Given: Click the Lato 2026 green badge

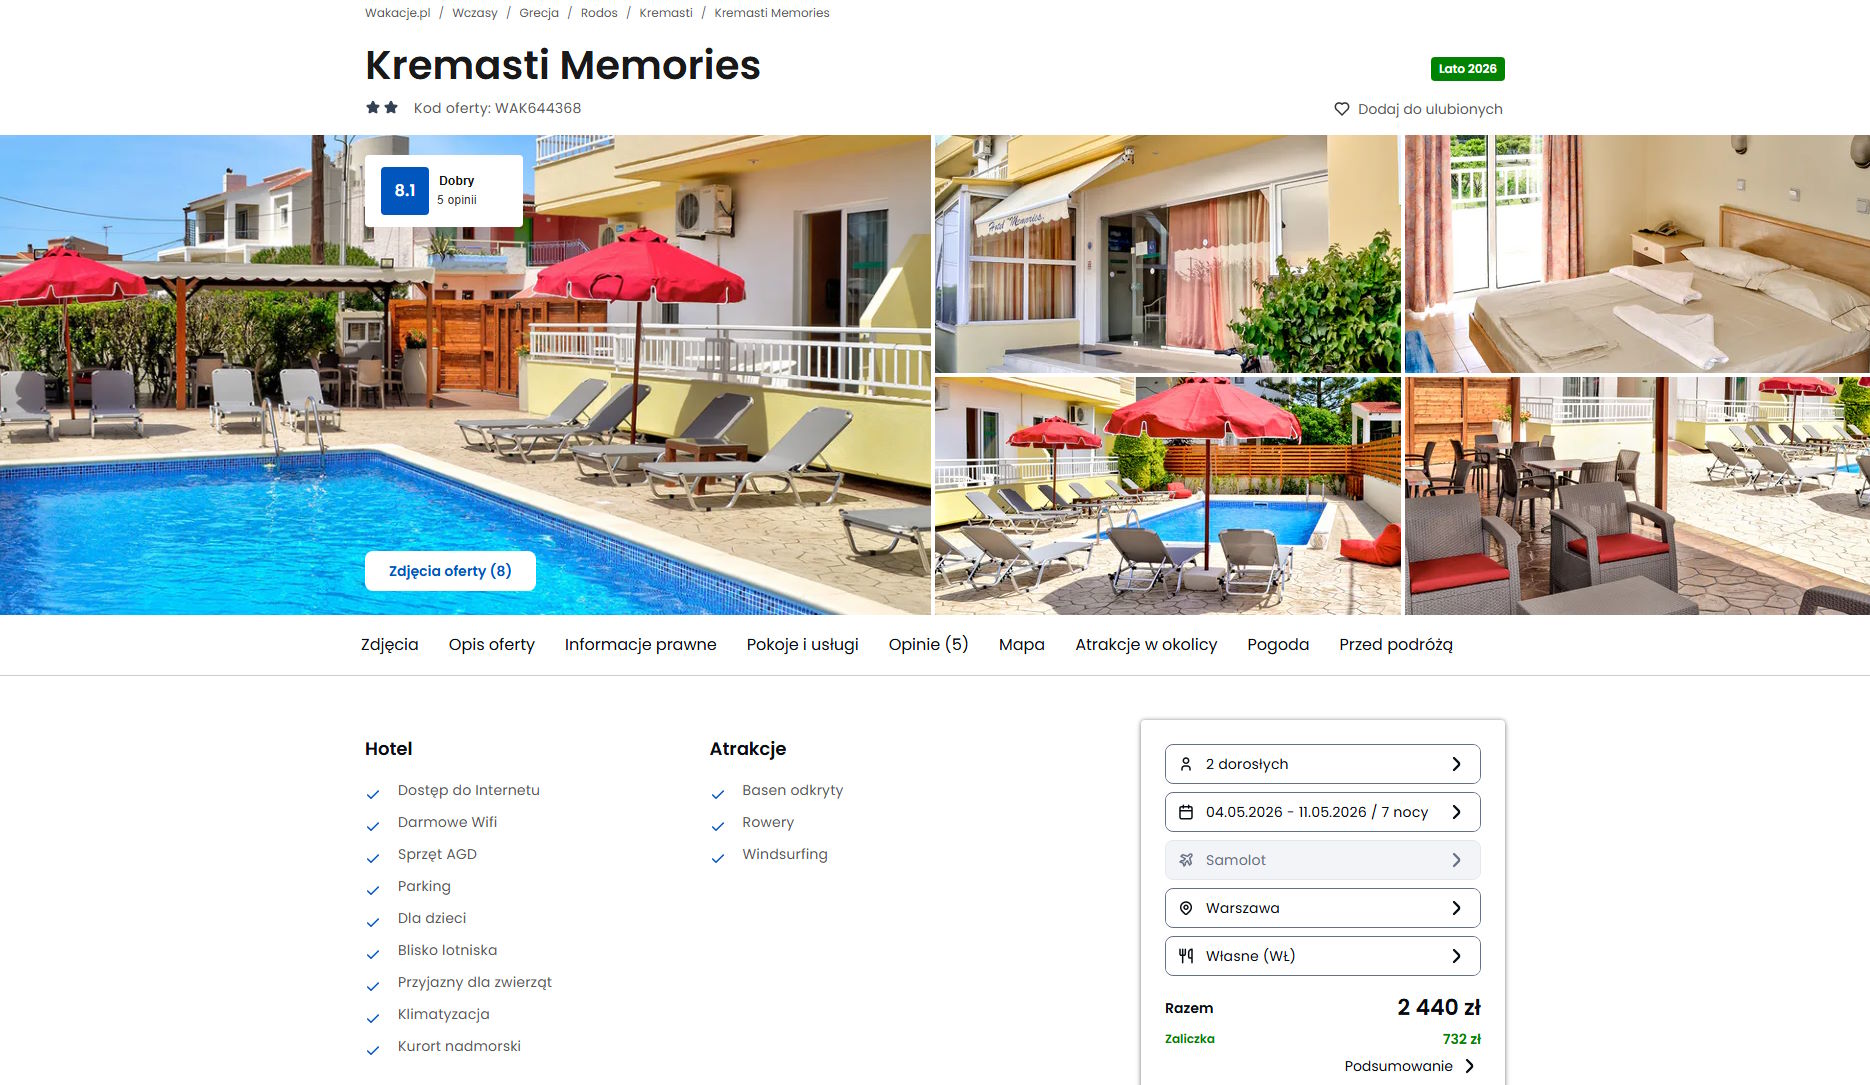Looking at the screenshot, I should click(1467, 69).
